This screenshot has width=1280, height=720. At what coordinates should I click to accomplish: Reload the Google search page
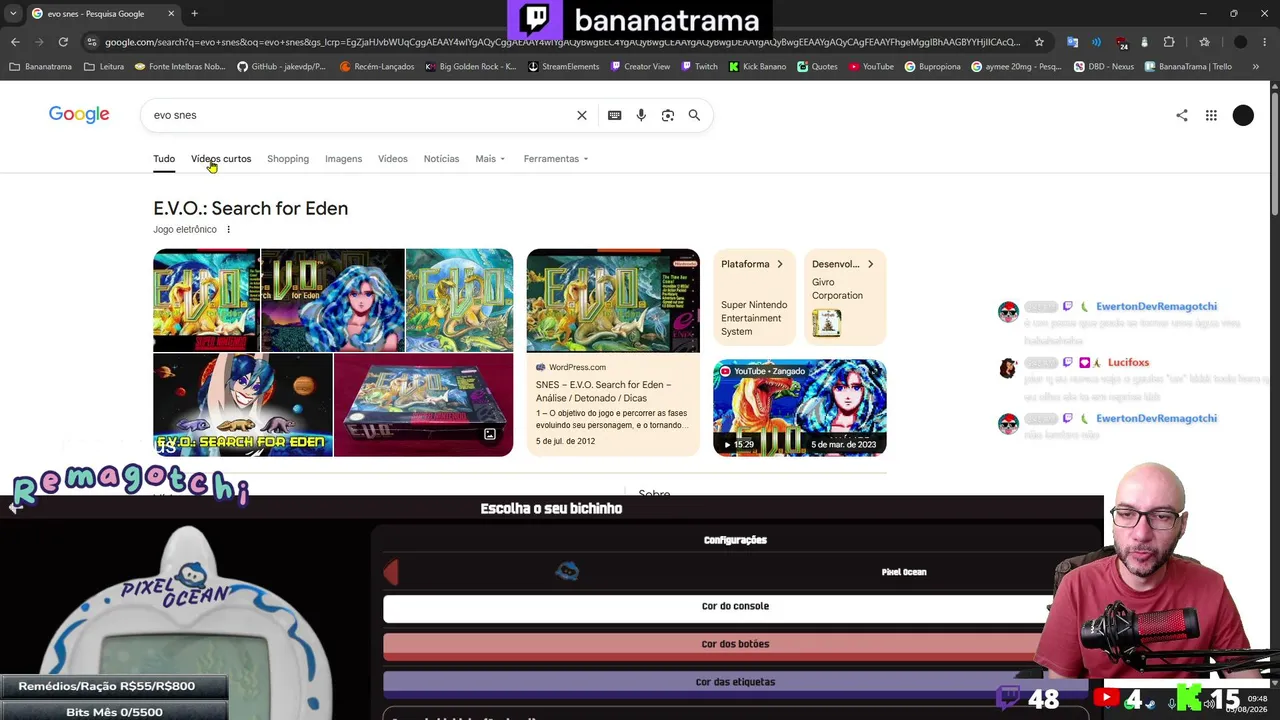pos(63,42)
